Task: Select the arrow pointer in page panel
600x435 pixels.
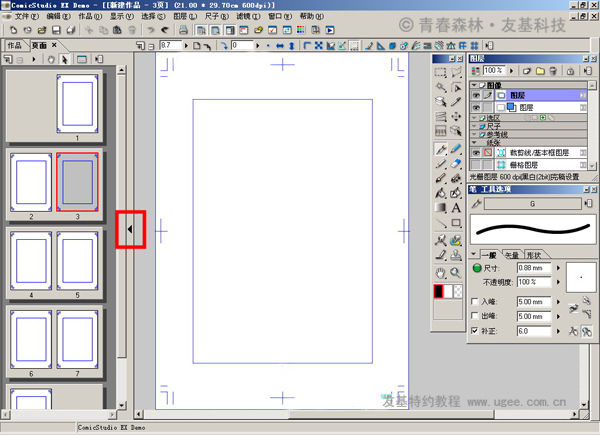Action: 64,59
